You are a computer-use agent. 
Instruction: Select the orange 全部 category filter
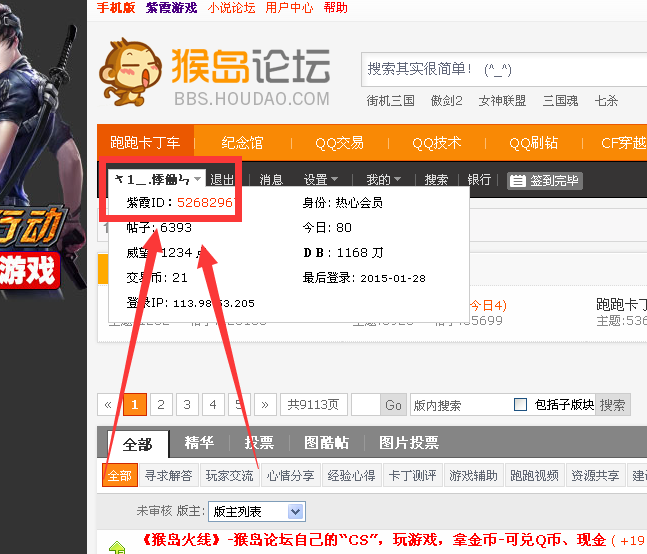(120, 476)
